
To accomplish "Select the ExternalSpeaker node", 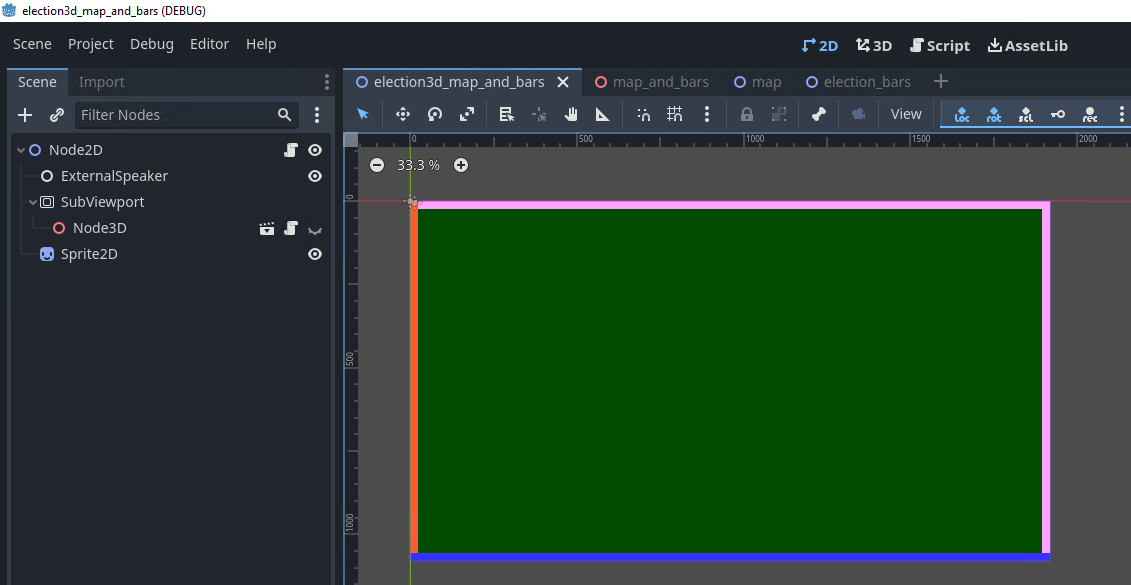I will (115, 176).
